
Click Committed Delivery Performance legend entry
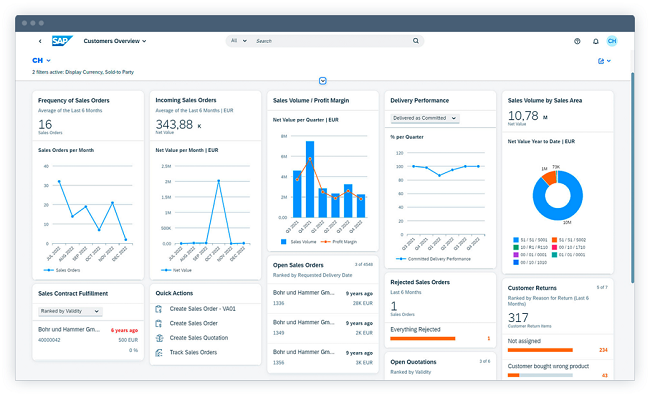(x=433, y=259)
